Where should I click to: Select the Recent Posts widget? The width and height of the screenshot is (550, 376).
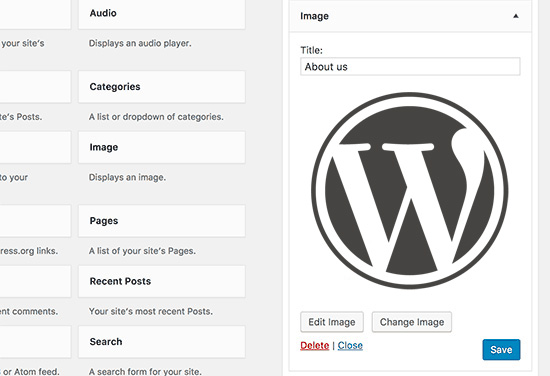162,281
